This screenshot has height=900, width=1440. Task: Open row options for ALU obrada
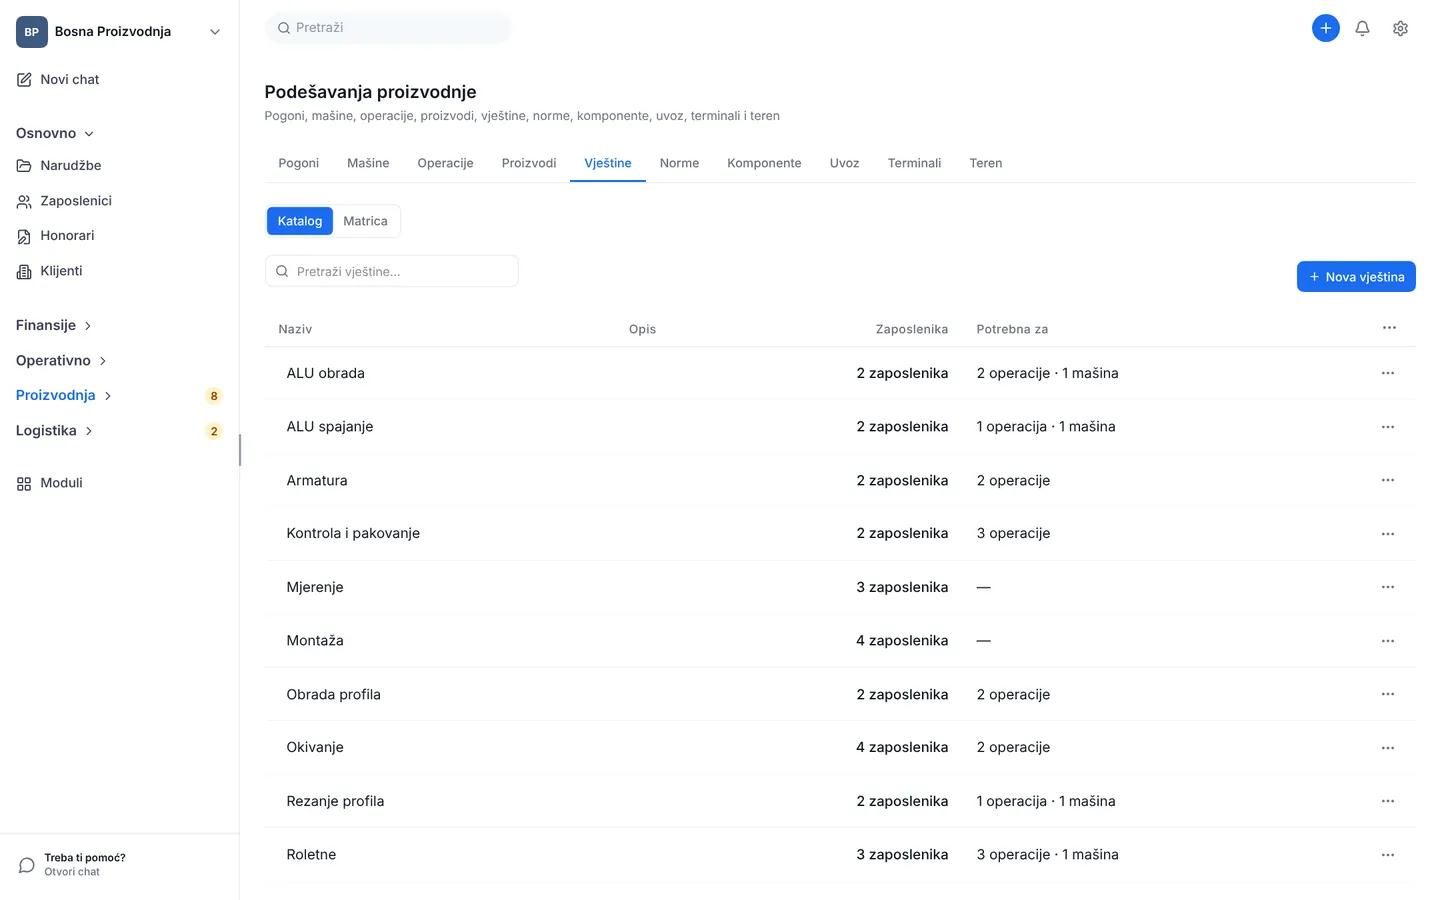1387,373
